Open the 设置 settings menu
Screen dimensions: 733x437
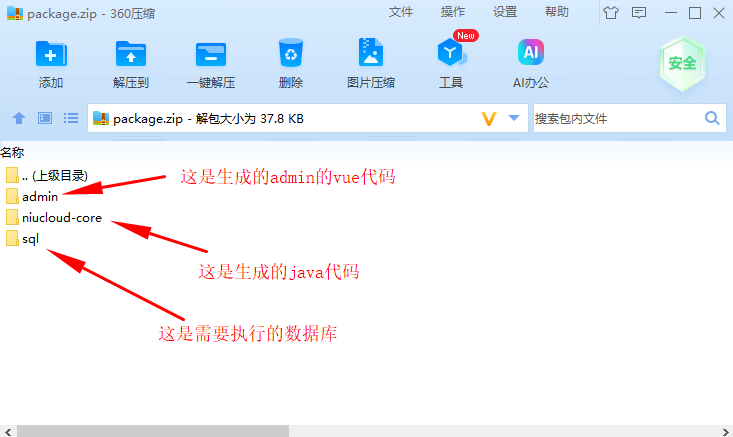coord(505,12)
